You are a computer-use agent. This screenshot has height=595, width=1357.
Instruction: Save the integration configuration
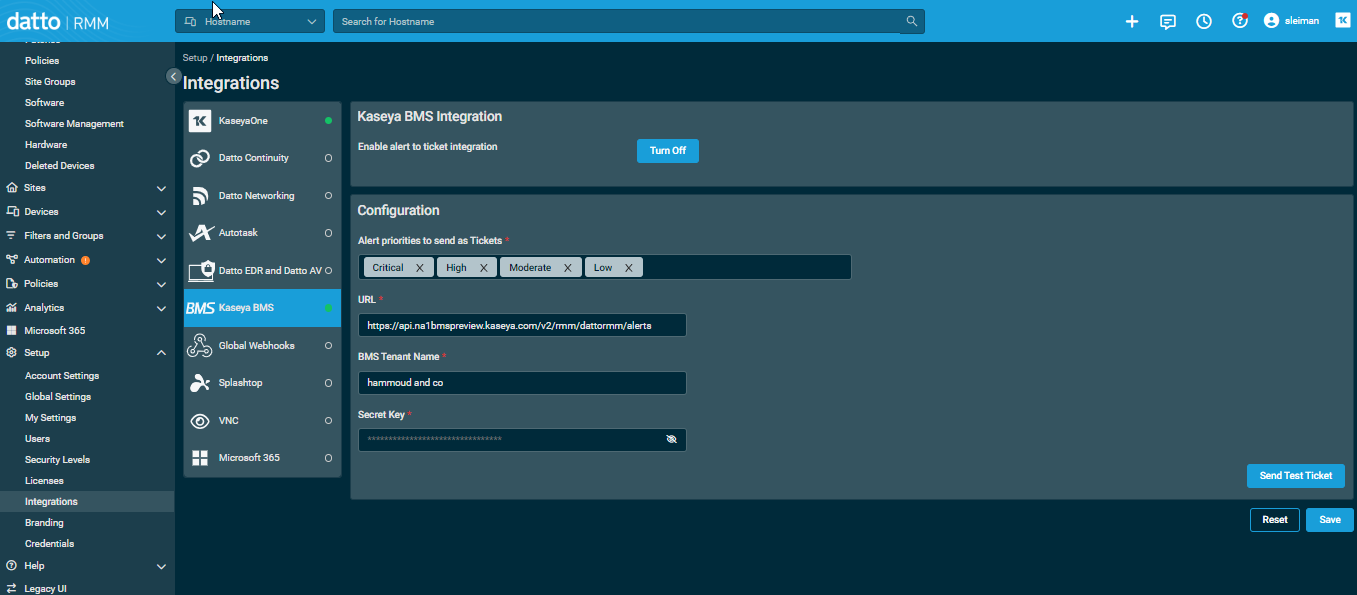point(1329,520)
